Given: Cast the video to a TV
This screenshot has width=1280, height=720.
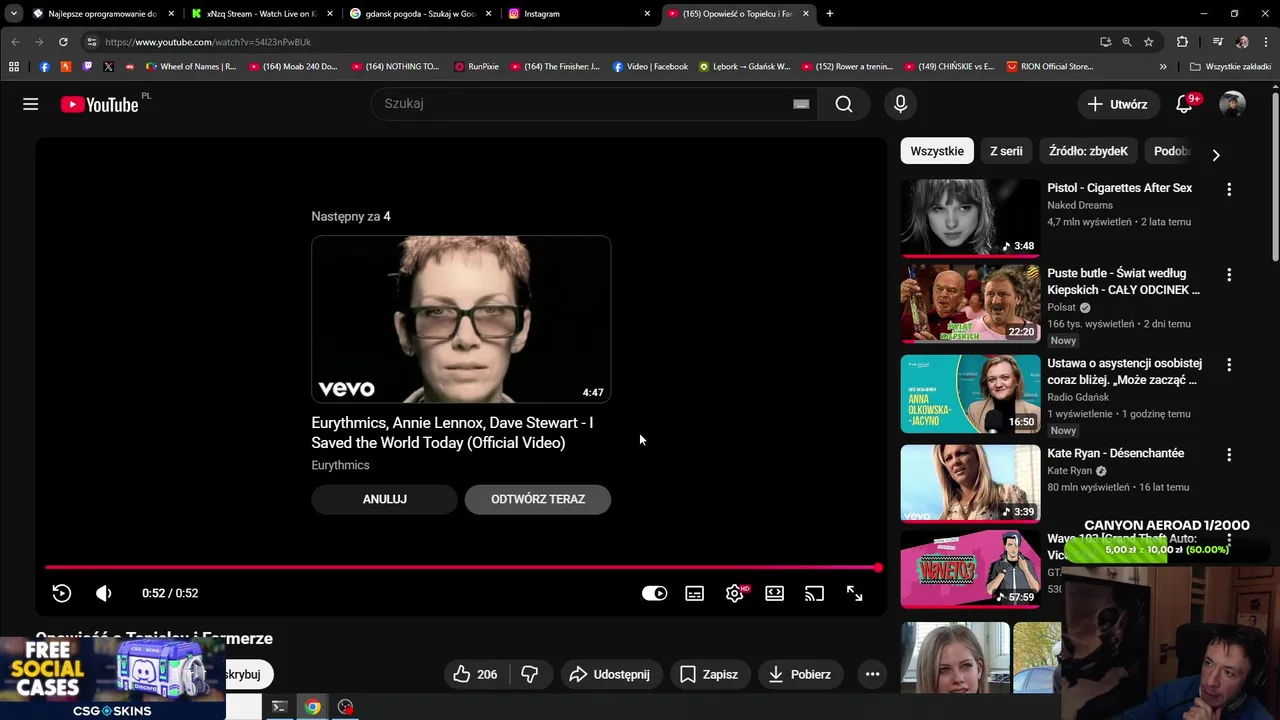Looking at the screenshot, I should 815,593.
